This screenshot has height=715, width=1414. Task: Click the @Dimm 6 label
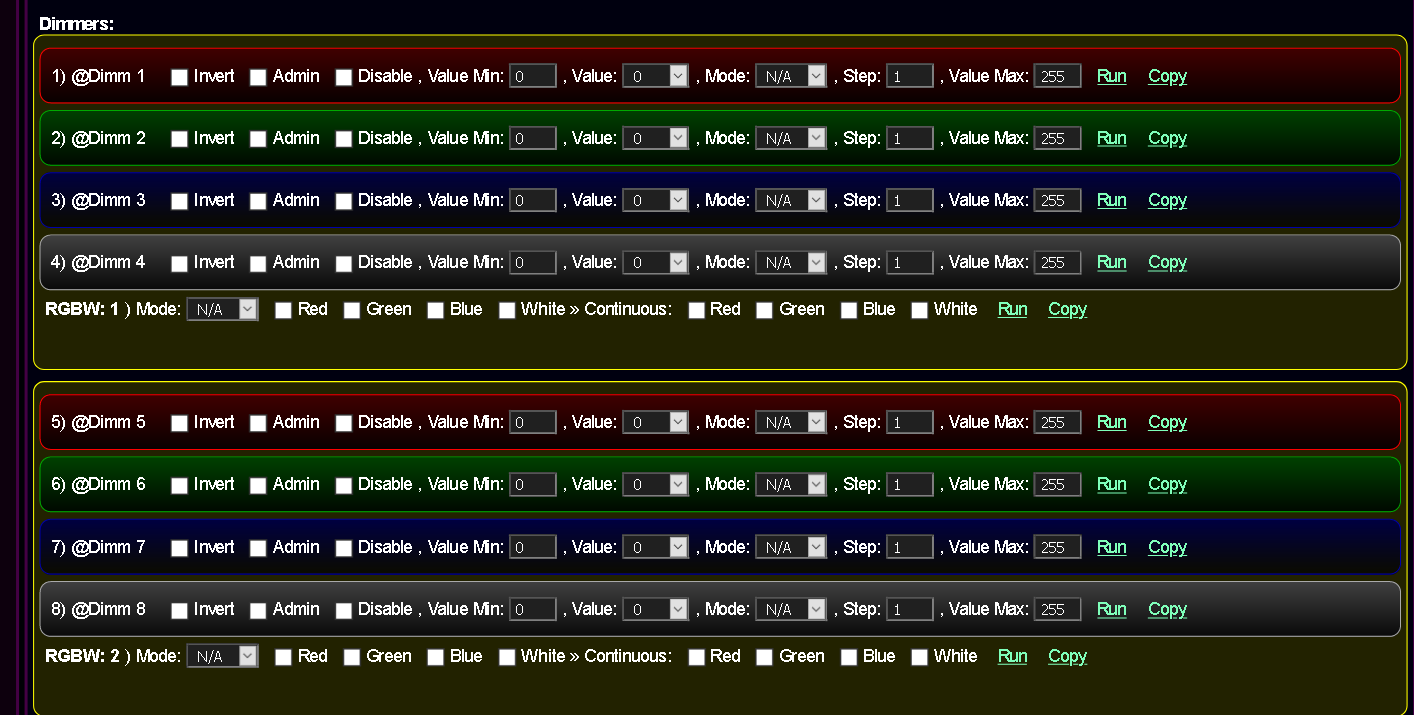pos(108,484)
